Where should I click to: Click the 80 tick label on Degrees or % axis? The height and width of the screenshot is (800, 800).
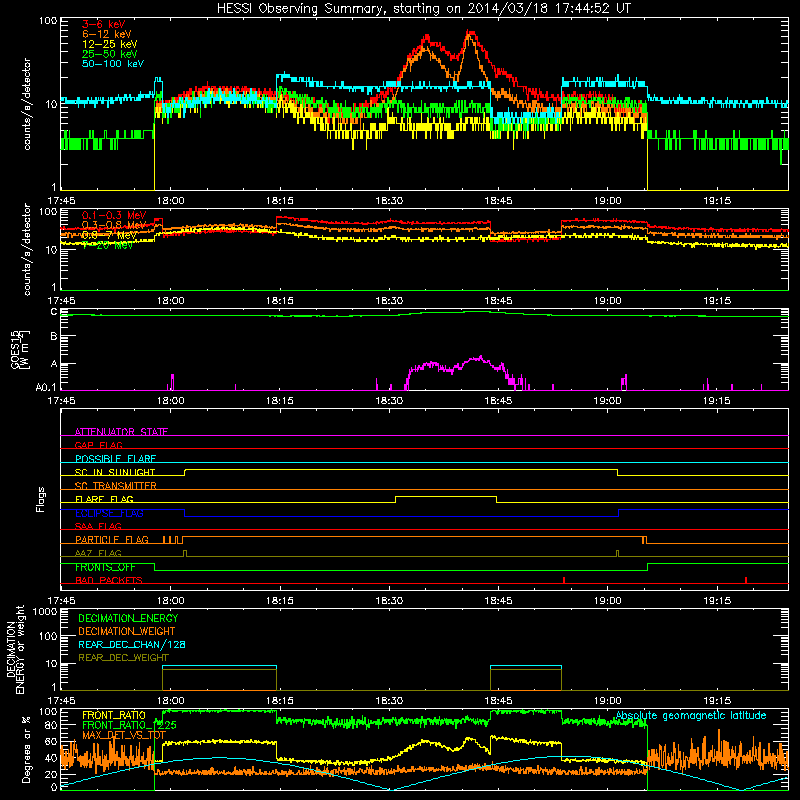tap(51, 725)
